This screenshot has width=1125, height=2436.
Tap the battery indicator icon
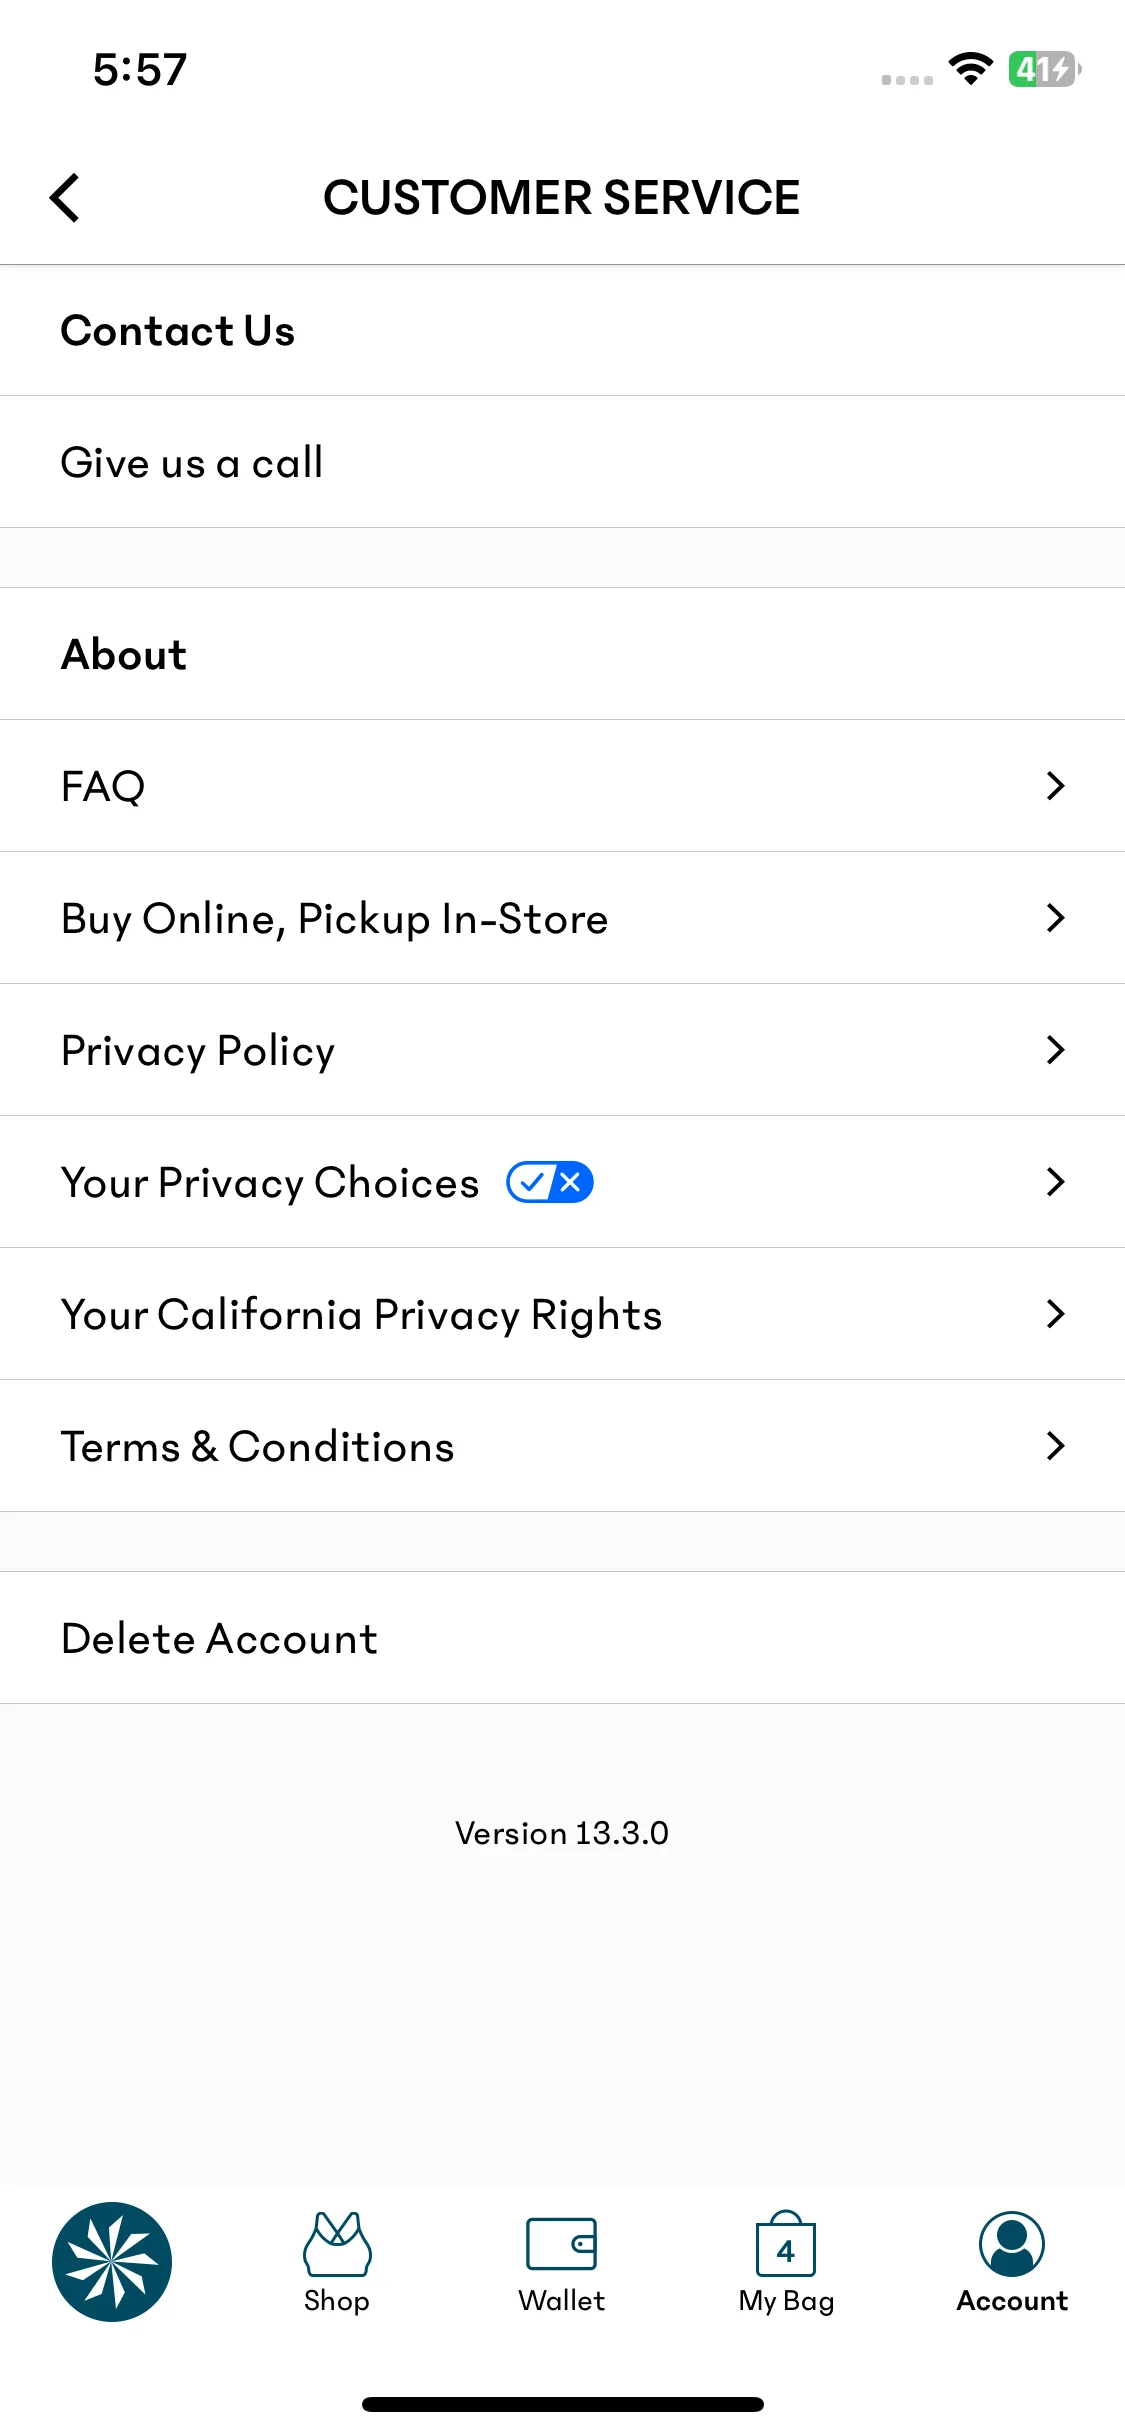click(x=1044, y=69)
